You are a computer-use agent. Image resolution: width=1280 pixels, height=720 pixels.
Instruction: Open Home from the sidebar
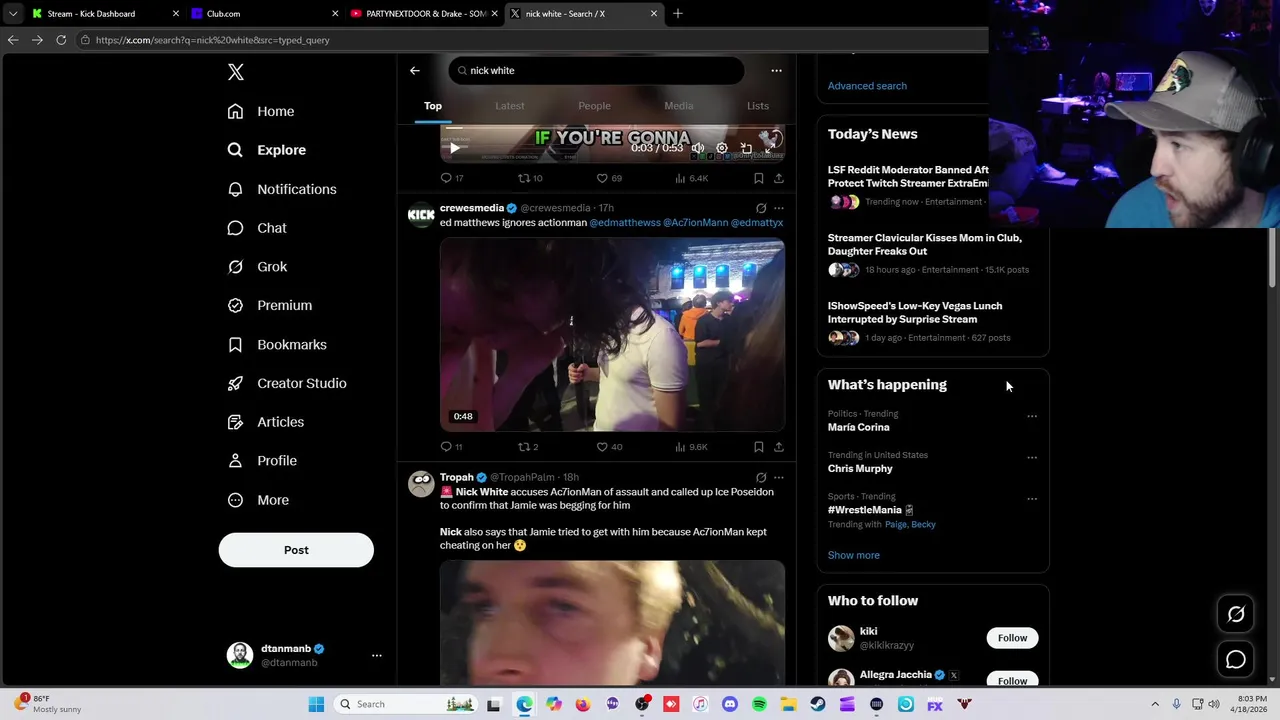click(261, 111)
